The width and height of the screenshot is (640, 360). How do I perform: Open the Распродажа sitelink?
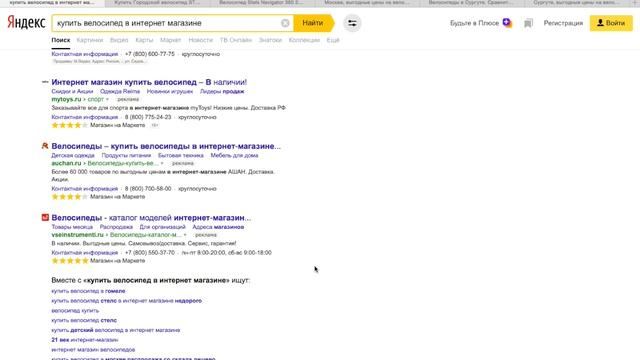pyautogui.click(x=116, y=227)
